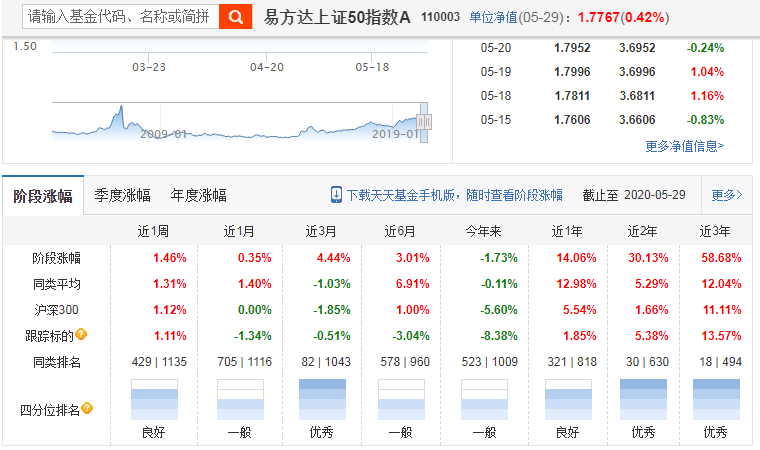Click the -8.38% tracking target value
The width and height of the screenshot is (760, 450).
tap(499, 336)
